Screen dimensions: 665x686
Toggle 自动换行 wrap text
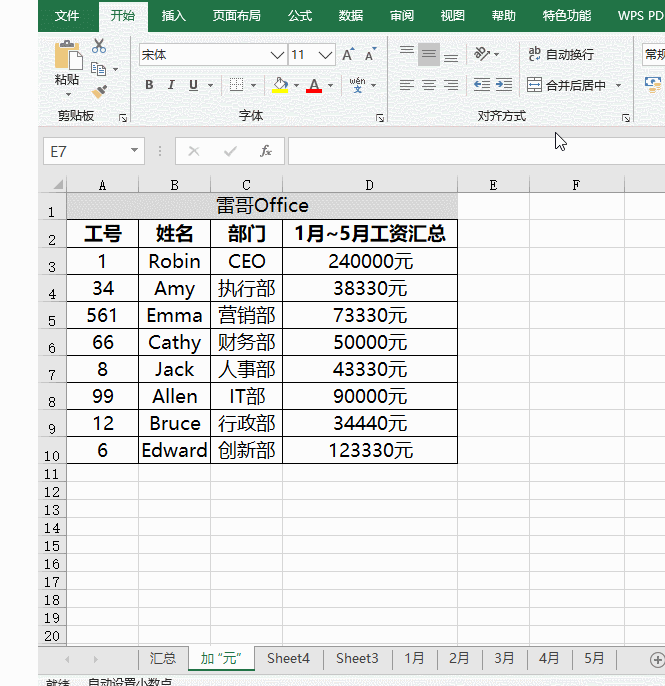tap(561, 54)
